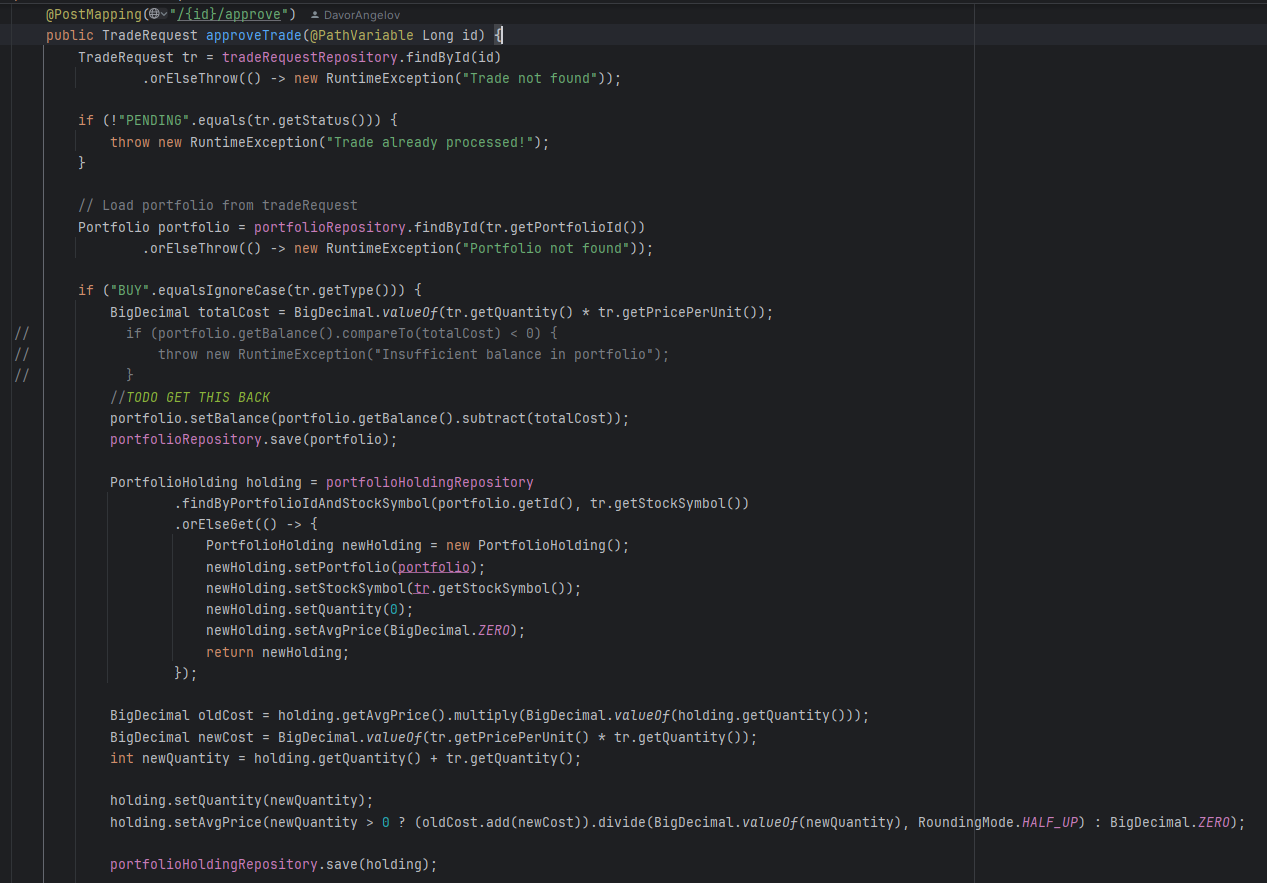Place cursor on approveTrade method name
This screenshot has height=883, width=1267.
click(253, 36)
